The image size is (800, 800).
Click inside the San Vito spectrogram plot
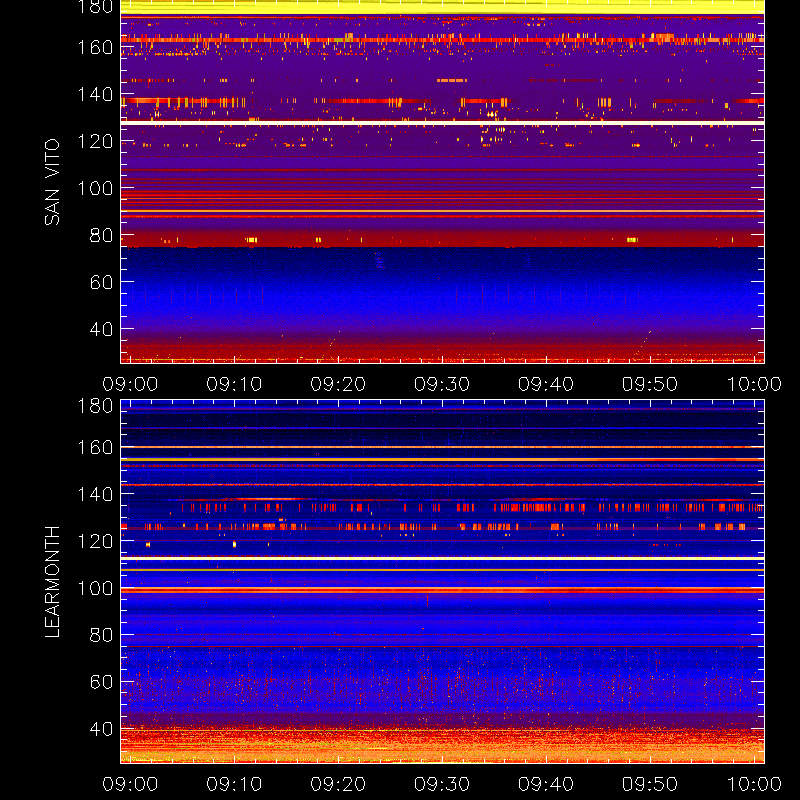coord(442,182)
